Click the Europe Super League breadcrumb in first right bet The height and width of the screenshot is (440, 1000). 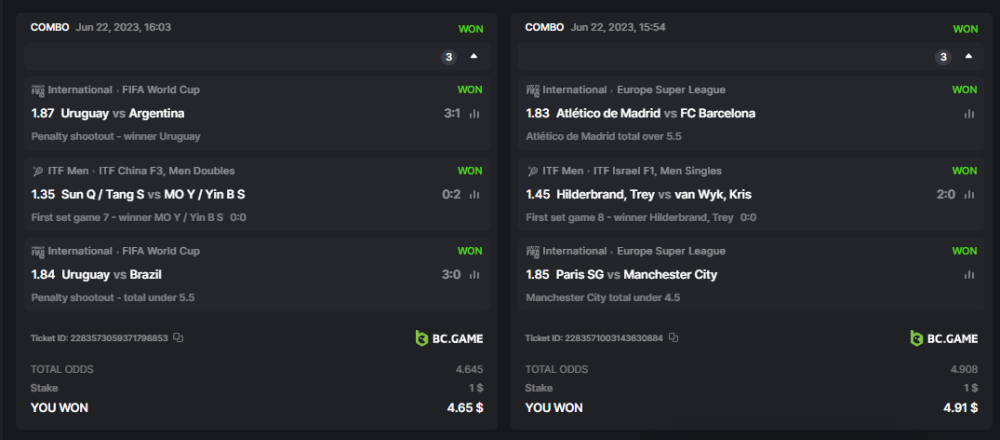coord(670,90)
